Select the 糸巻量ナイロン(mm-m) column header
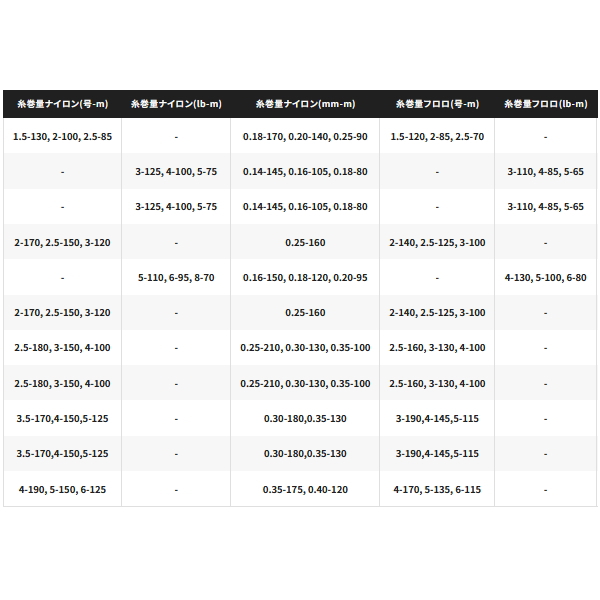Screen dimensions: 600x600 click(x=305, y=103)
